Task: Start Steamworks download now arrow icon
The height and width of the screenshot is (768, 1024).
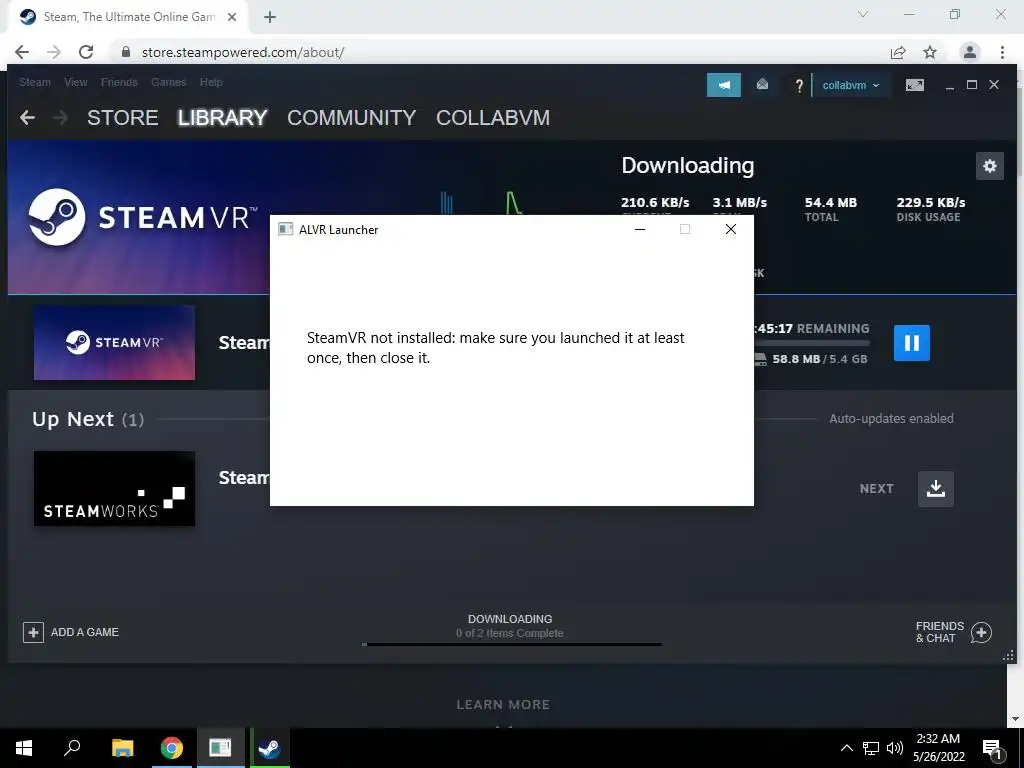Action: [x=935, y=488]
